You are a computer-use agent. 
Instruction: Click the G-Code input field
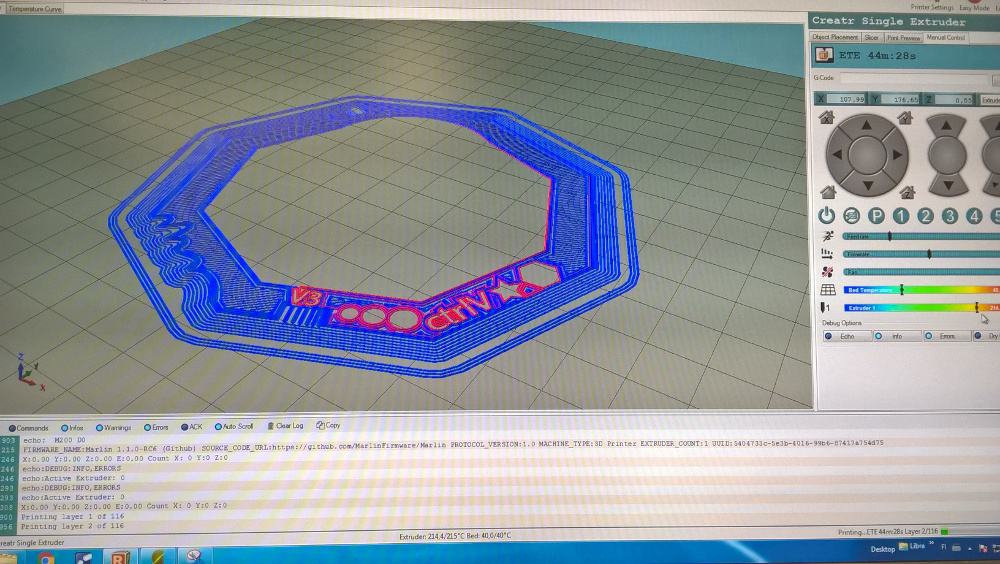914,78
